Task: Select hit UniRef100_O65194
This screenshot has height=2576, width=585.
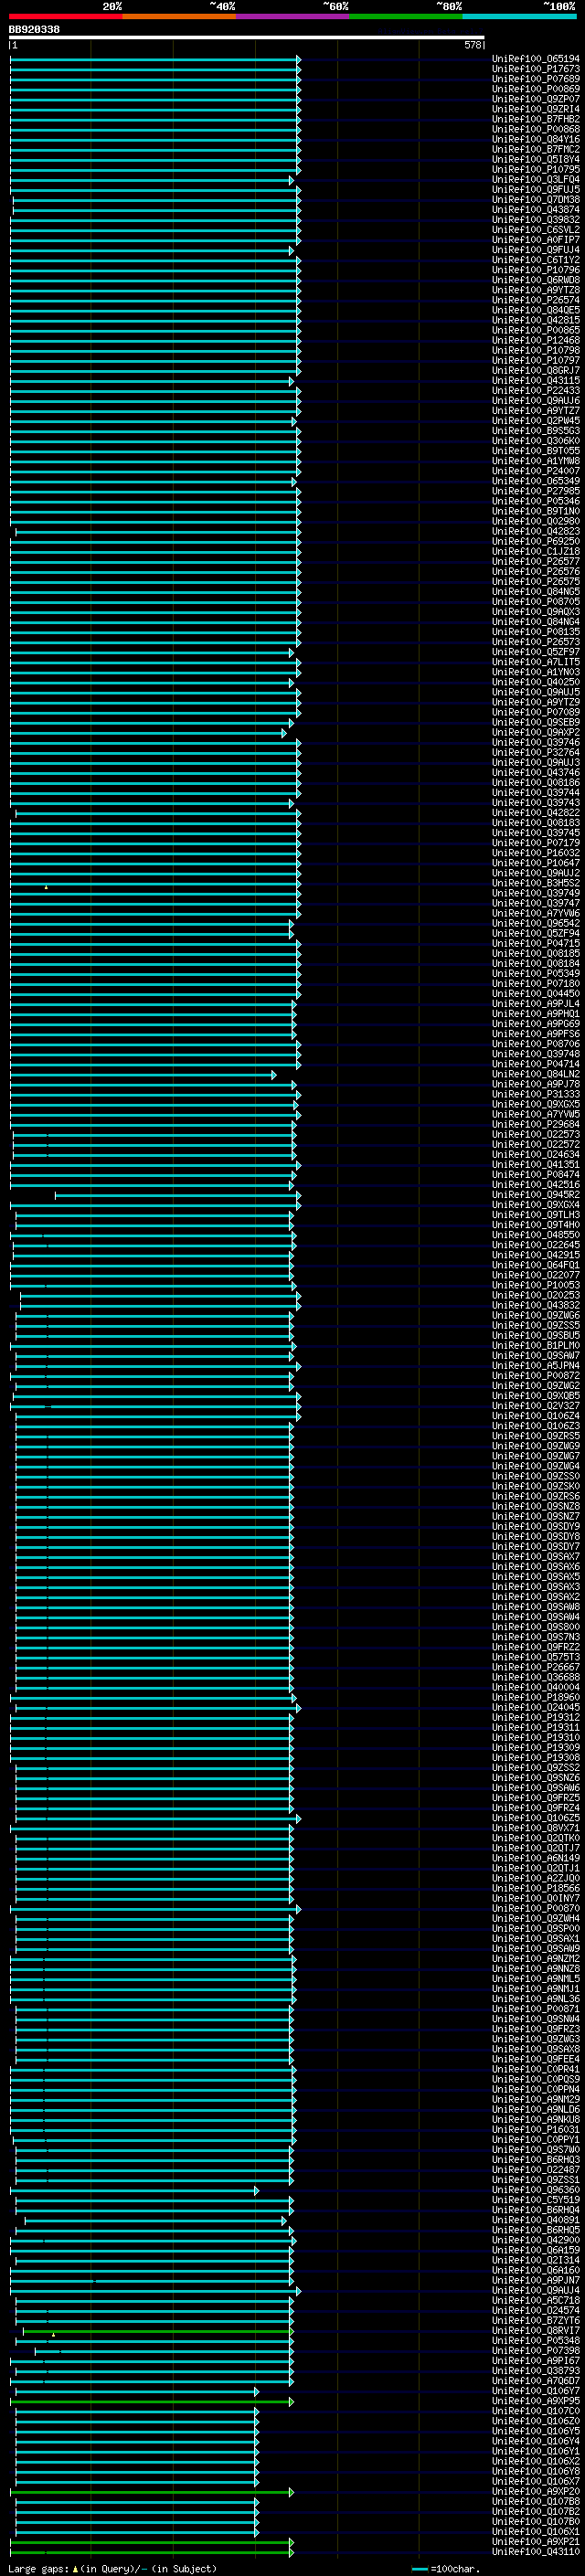Action: click(536, 59)
